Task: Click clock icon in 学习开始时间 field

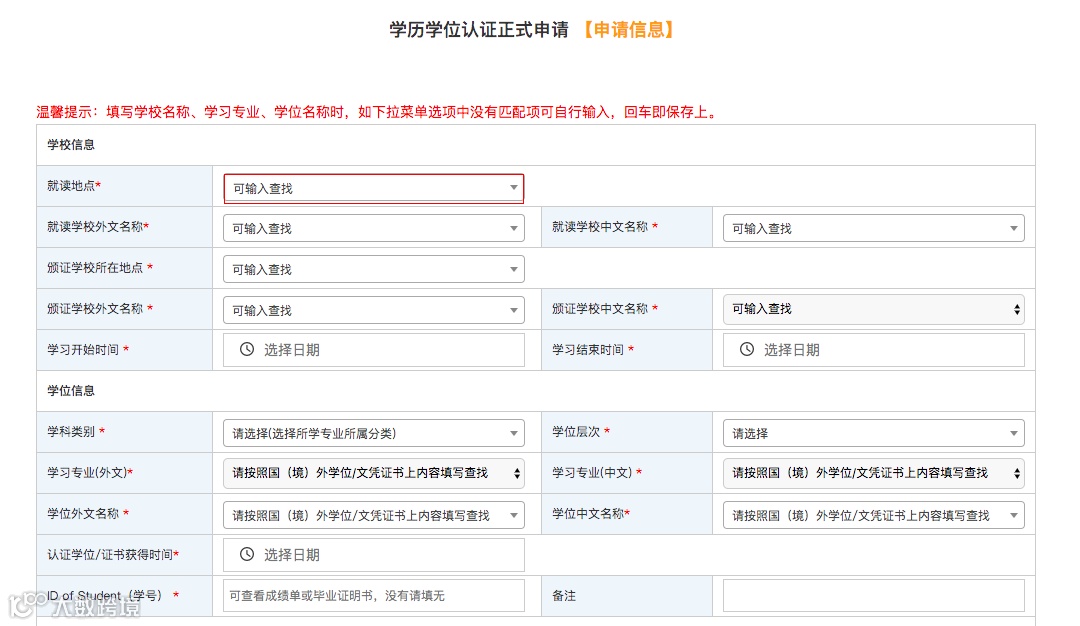Action: 247,349
